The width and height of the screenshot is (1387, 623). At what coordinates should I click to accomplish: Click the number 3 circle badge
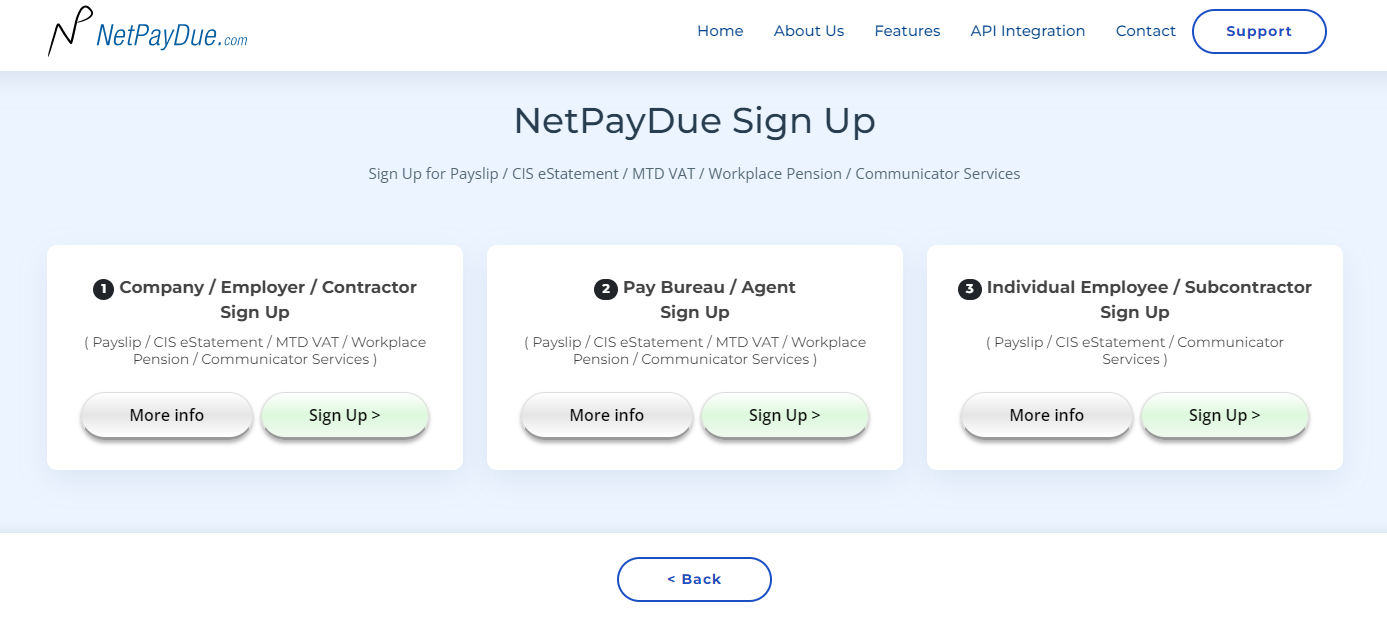[969, 289]
